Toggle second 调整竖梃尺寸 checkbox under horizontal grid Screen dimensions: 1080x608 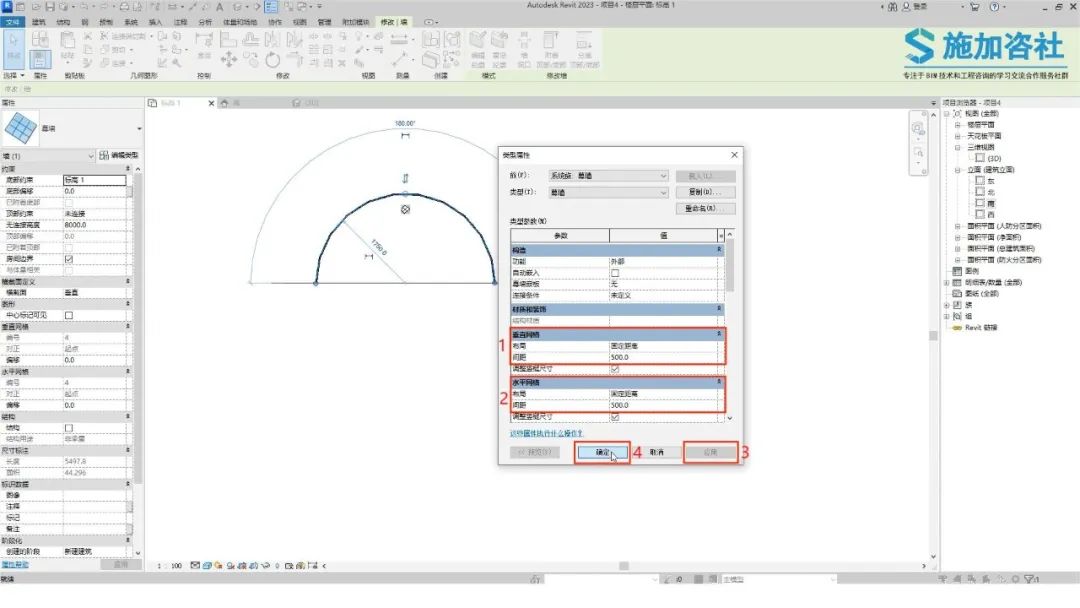tap(615, 417)
